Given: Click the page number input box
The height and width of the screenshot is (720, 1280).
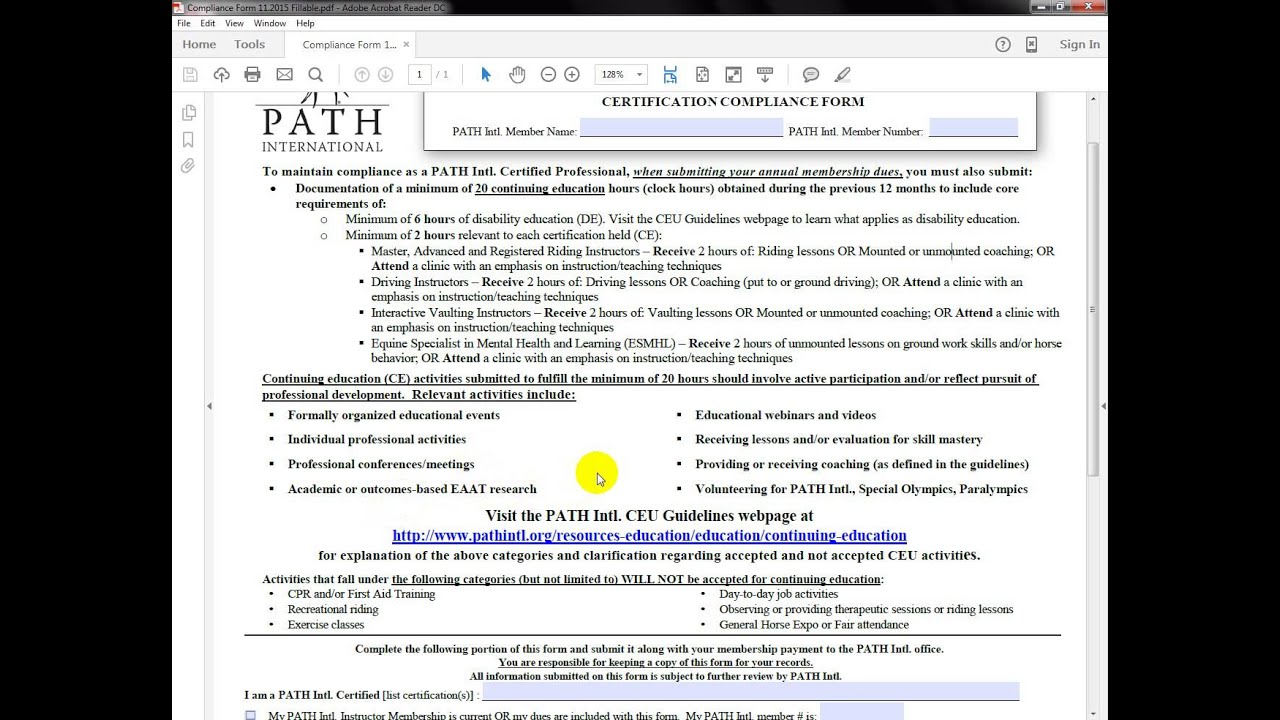Looking at the screenshot, I should [x=419, y=75].
